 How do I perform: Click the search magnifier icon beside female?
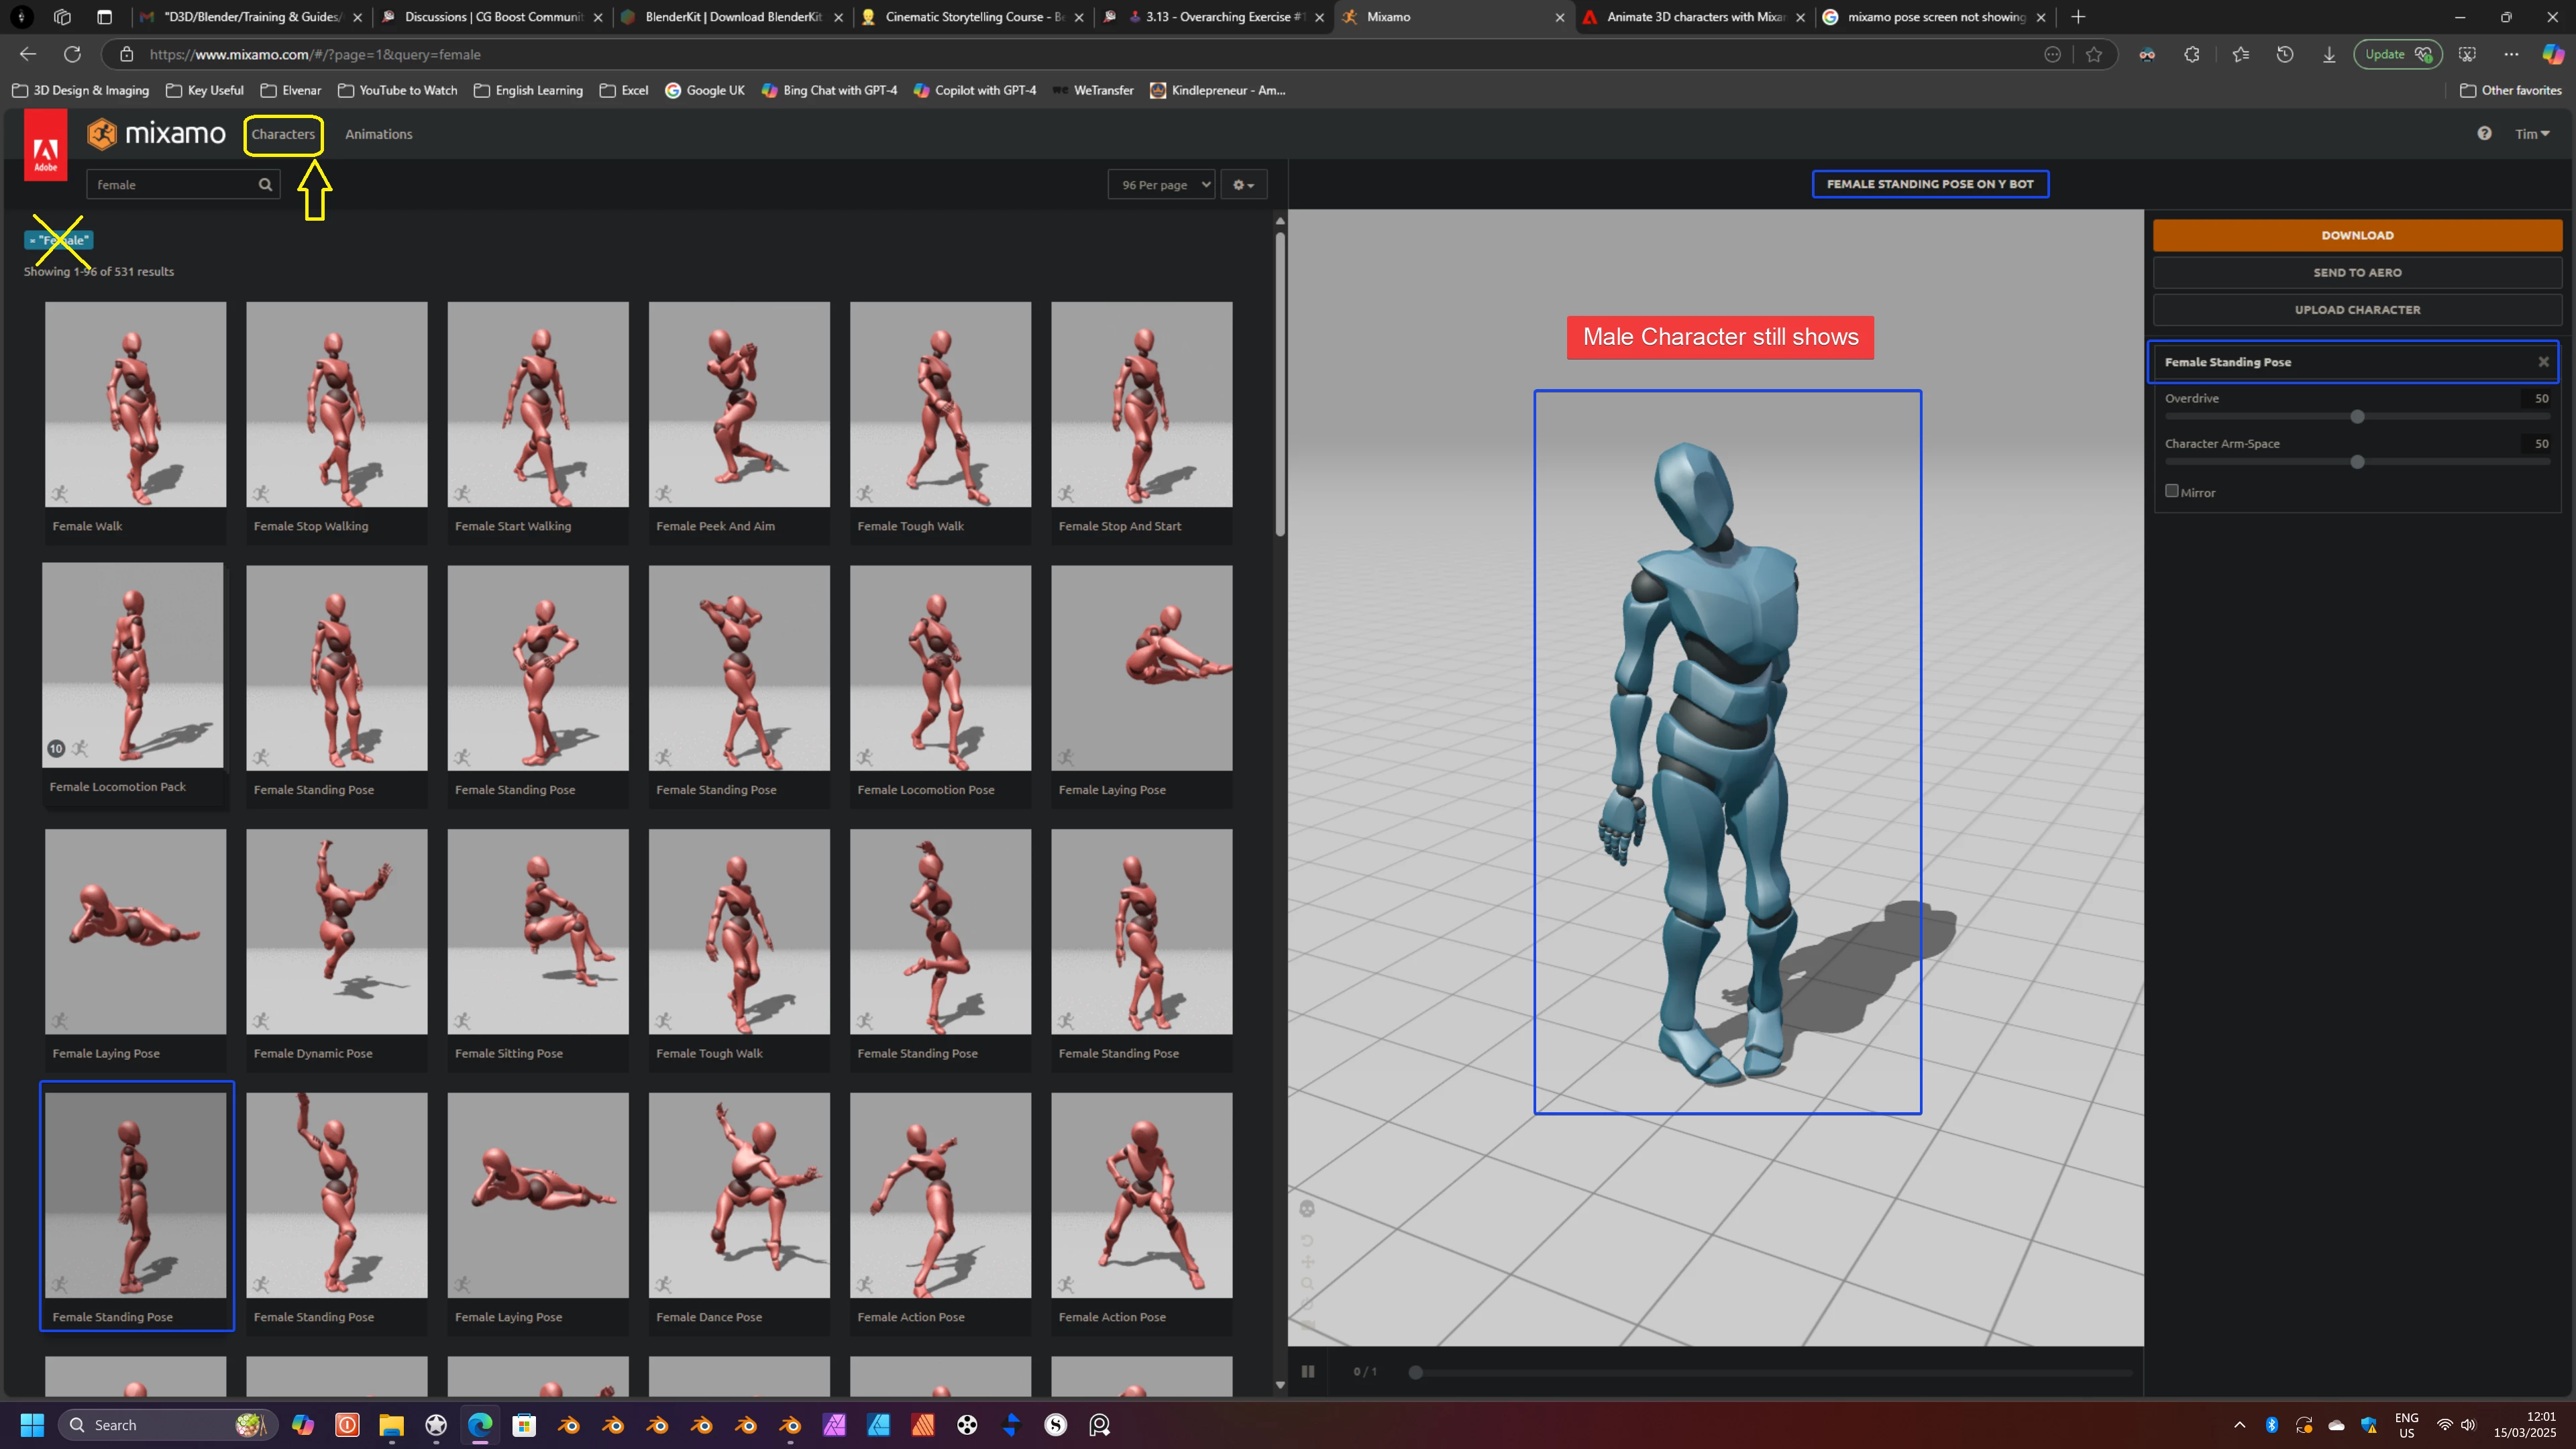pos(265,184)
